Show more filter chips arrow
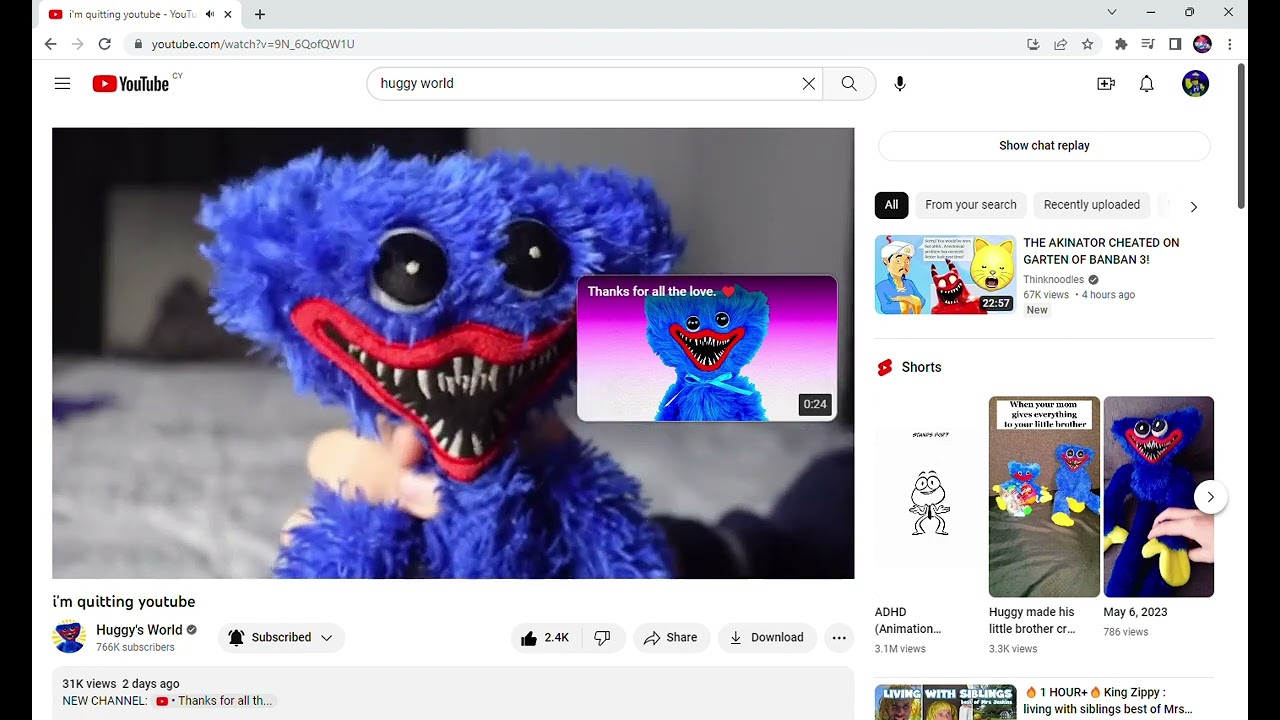1280x720 pixels. click(x=1193, y=206)
